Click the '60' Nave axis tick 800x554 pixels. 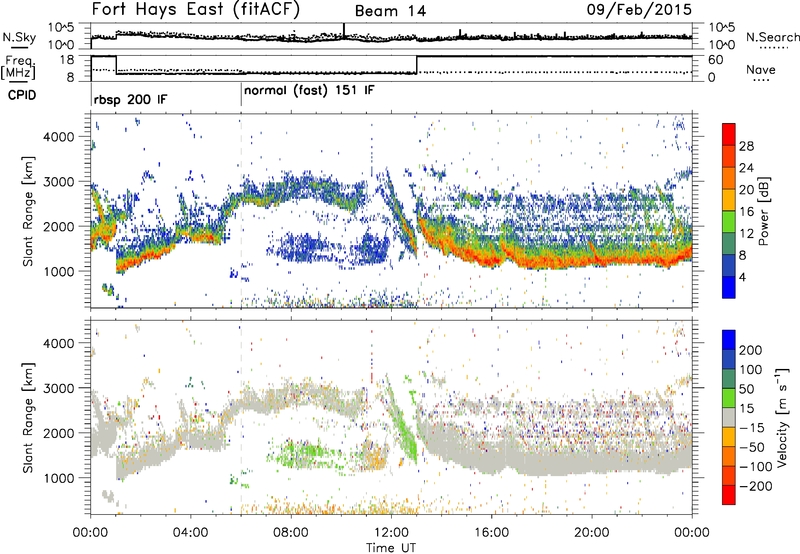(716, 60)
